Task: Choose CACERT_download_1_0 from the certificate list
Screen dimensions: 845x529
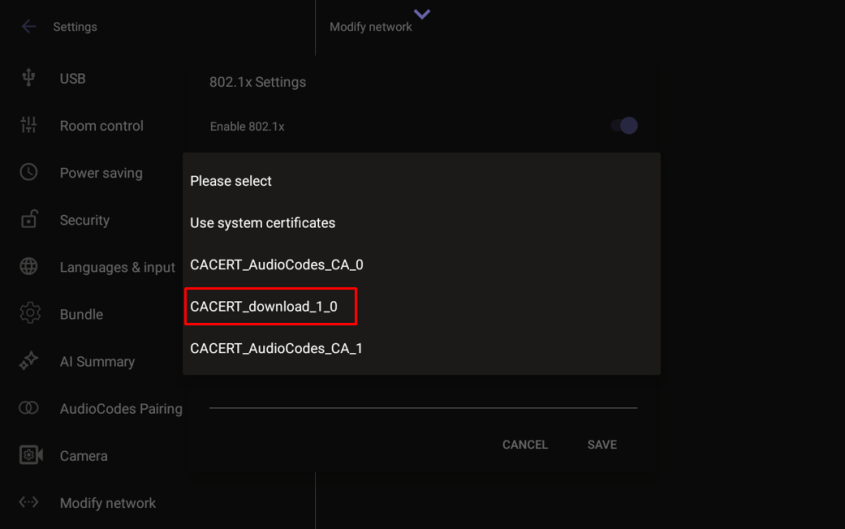Action: (265, 307)
